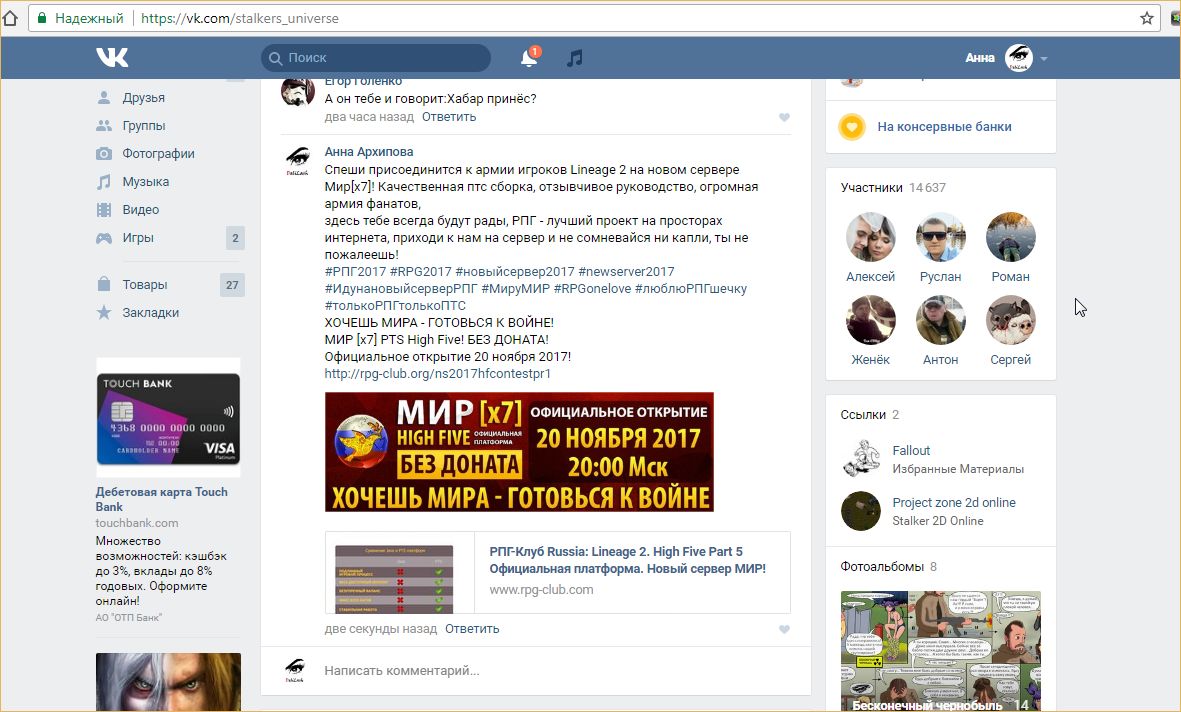Follow the rpg-club.org ns2017hfcontestpr1 link
The width and height of the screenshot is (1181, 712).
coord(438,374)
